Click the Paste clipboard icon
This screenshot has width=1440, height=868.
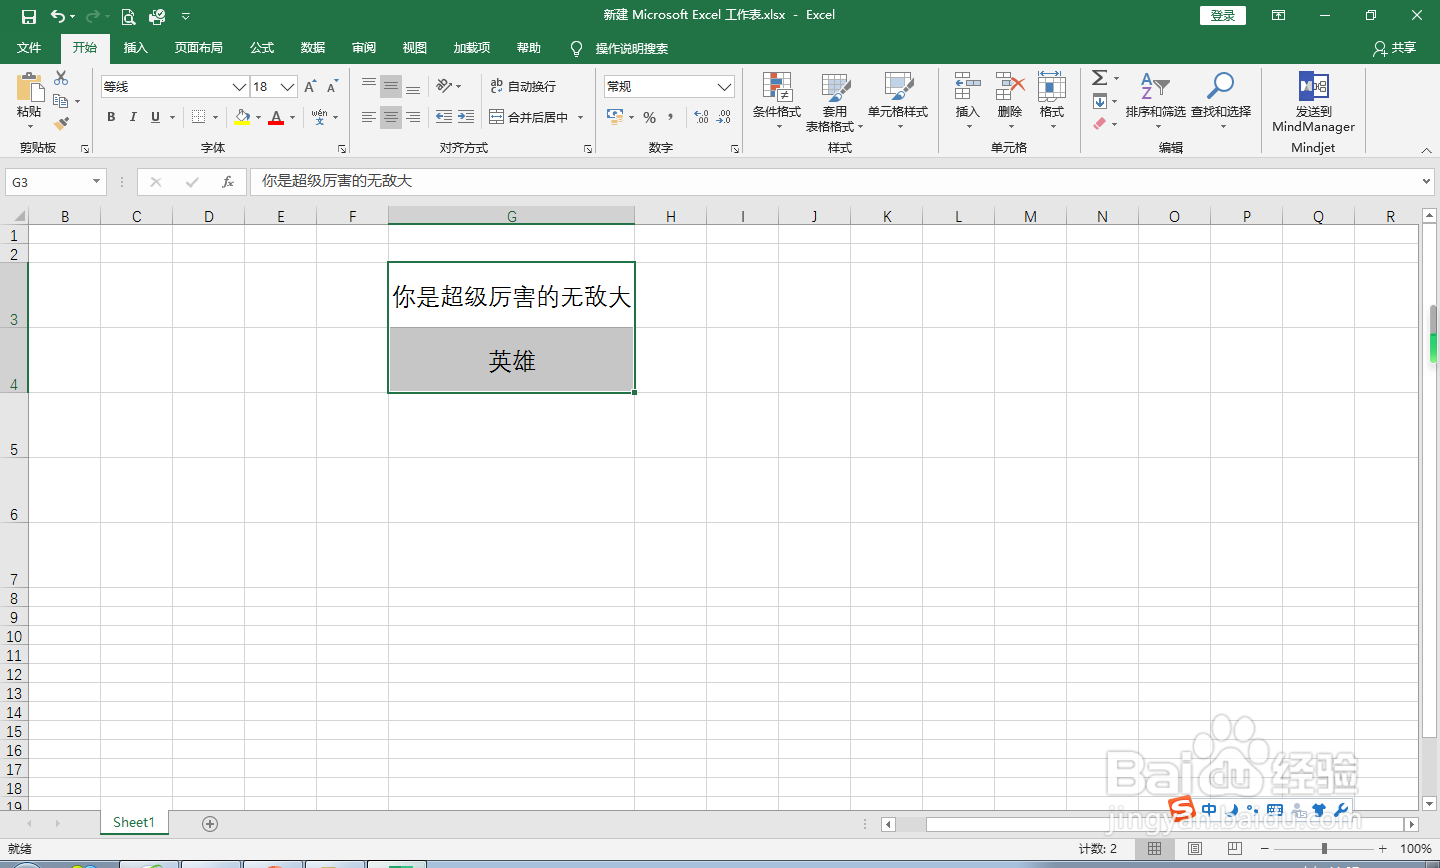[x=29, y=87]
